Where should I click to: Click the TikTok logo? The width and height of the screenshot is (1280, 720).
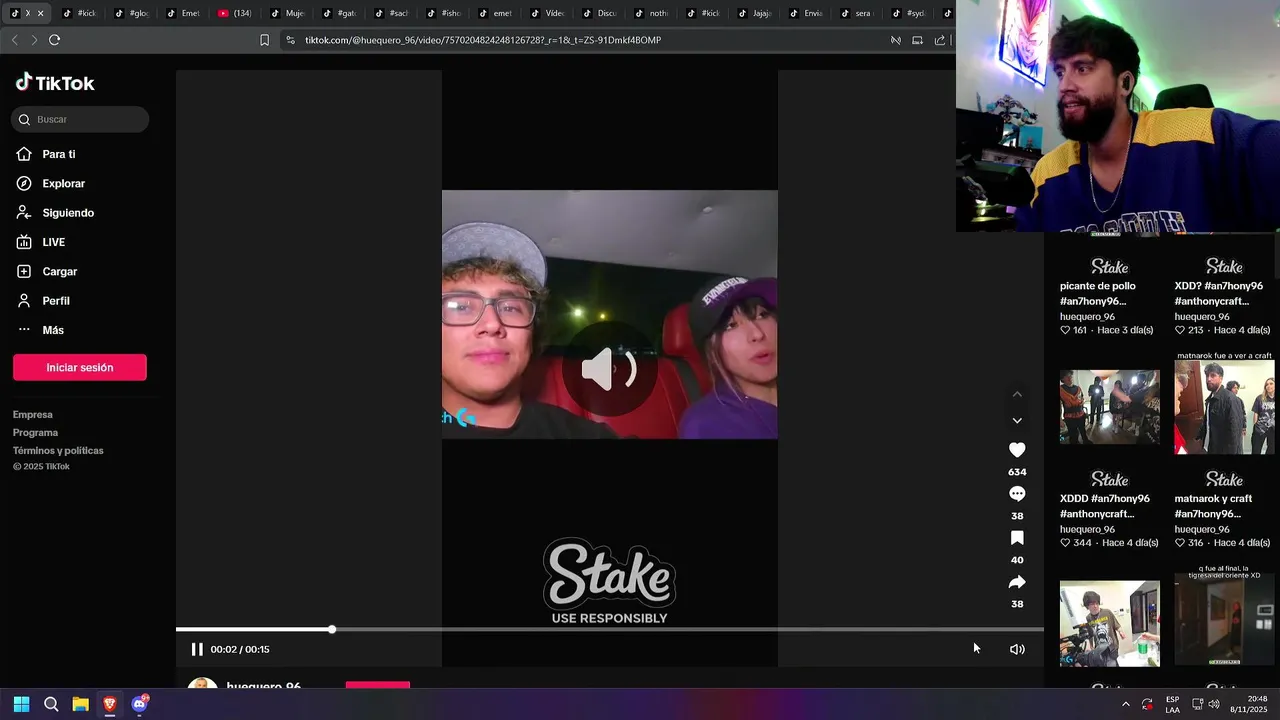55,83
